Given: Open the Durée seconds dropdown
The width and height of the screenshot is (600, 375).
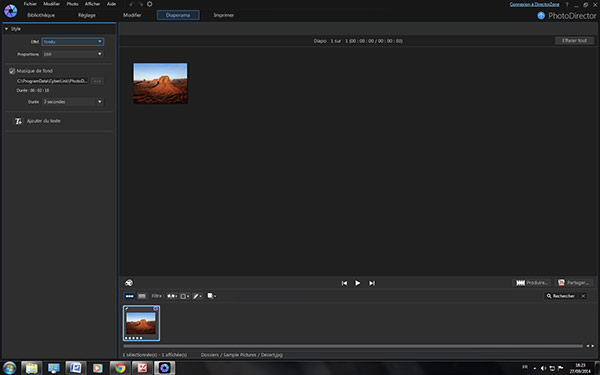Looking at the screenshot, I should [72, 102].
